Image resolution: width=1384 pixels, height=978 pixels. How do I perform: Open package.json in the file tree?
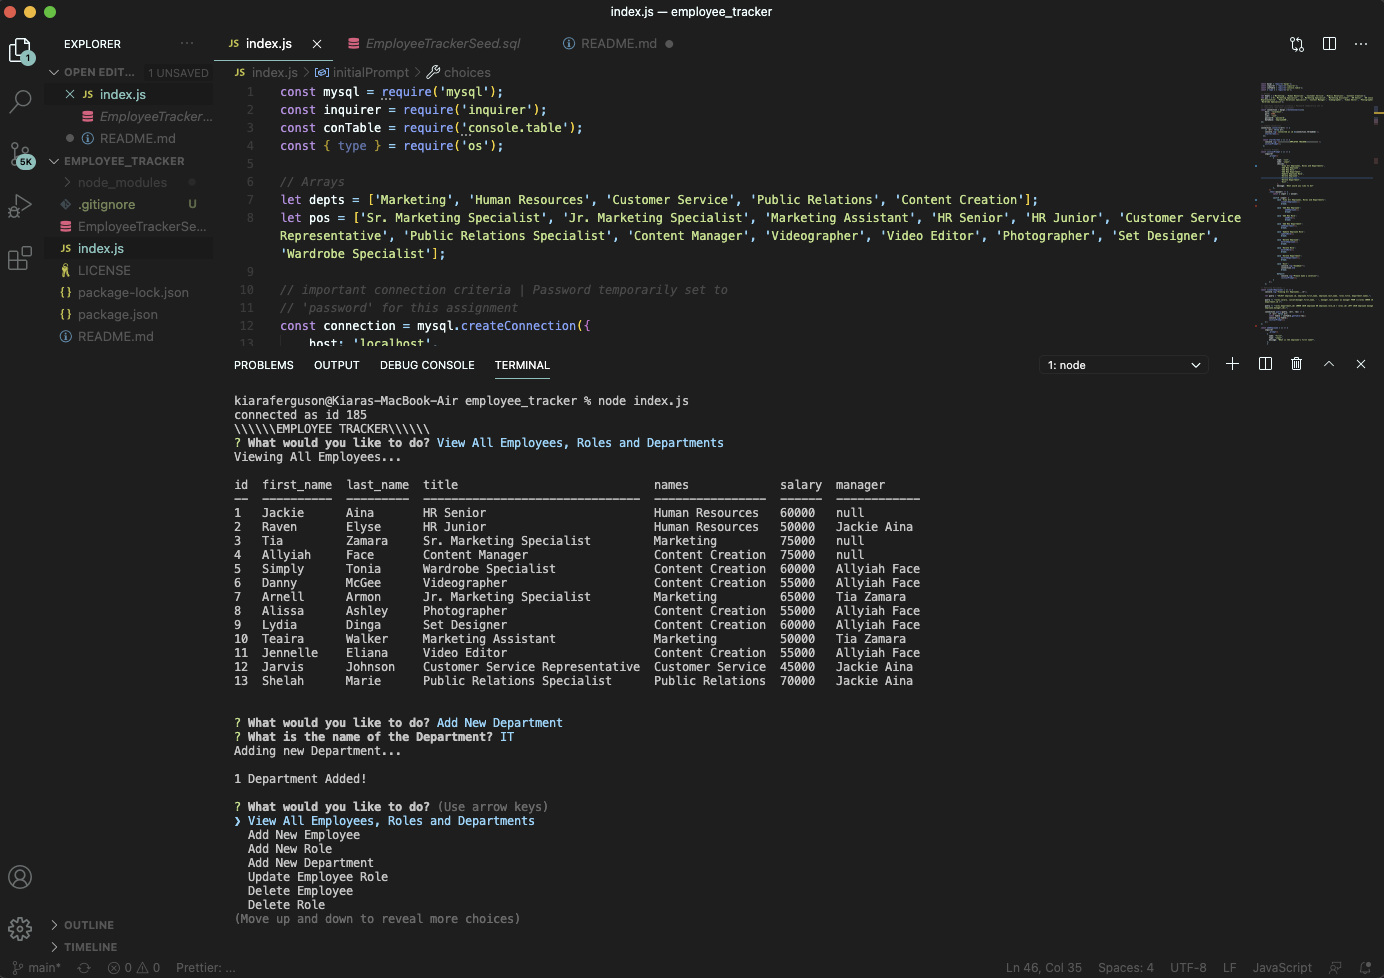pos(118,315)
